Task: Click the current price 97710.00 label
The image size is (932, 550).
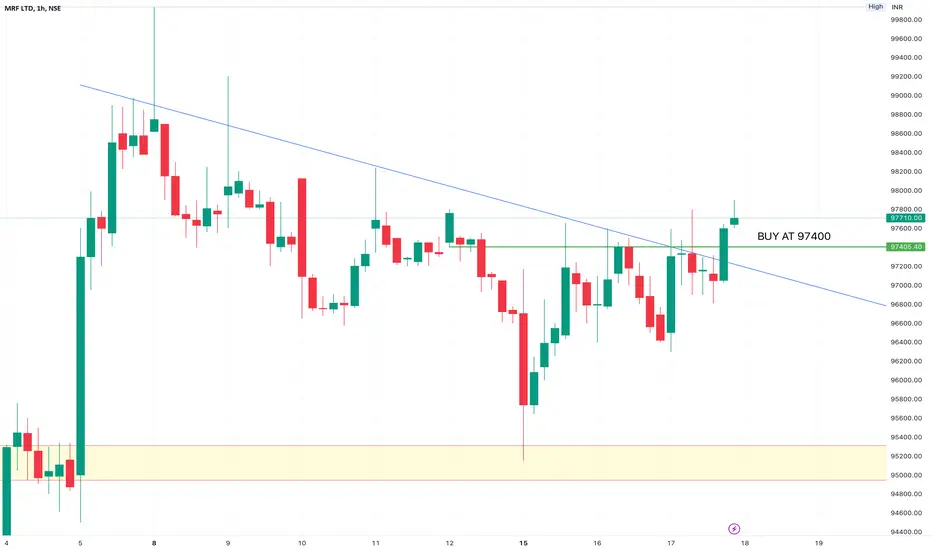Action: tap(906, 218)
